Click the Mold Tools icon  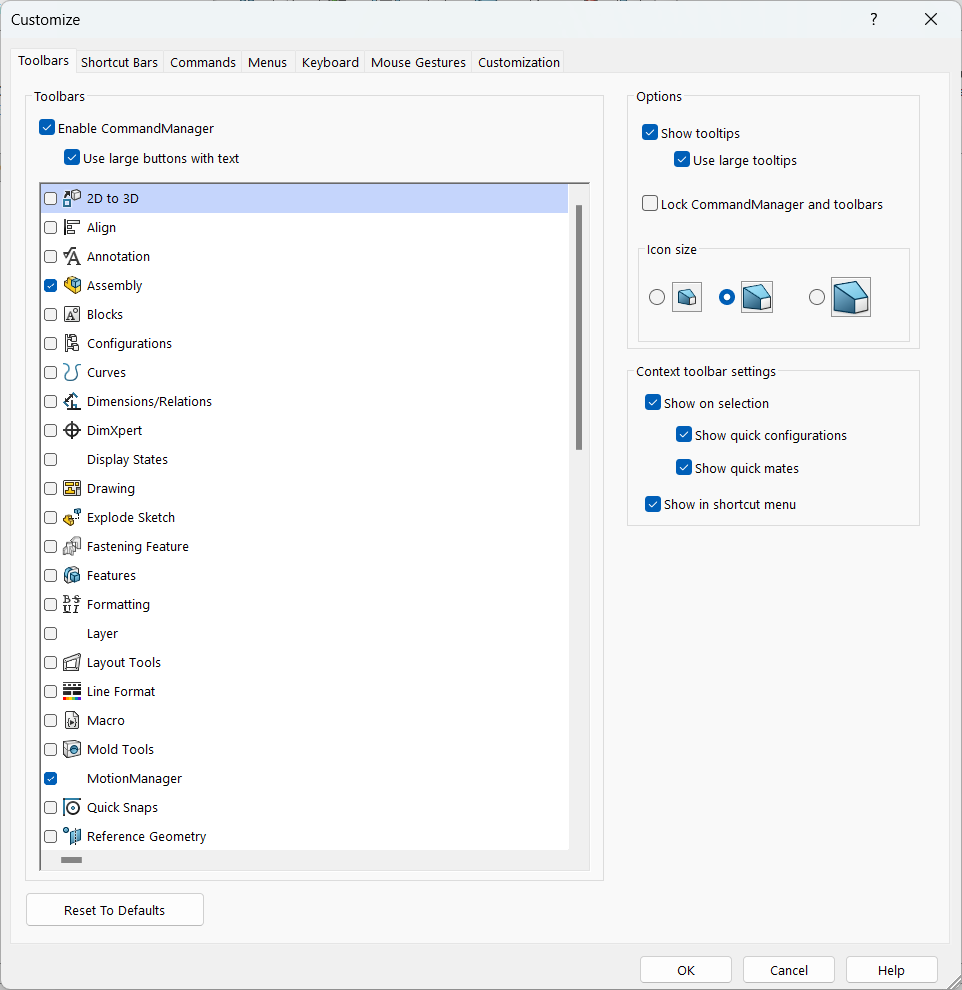click(x=72, y=750)
